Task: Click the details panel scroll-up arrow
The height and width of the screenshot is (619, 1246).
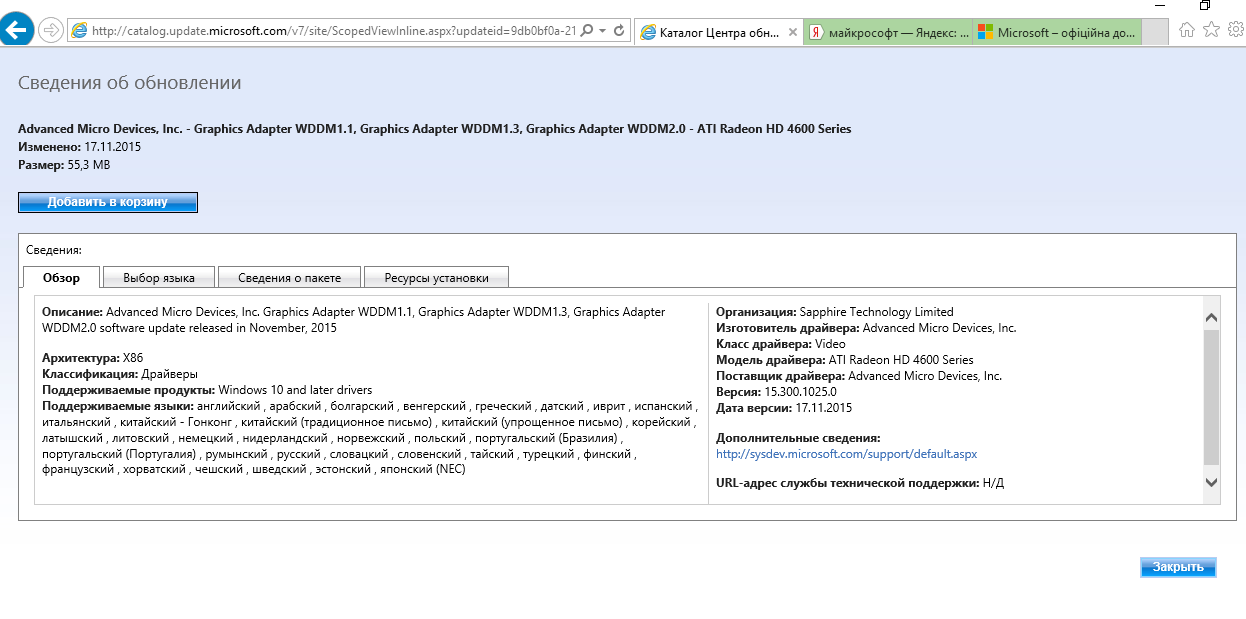Action: point(1211,318)
